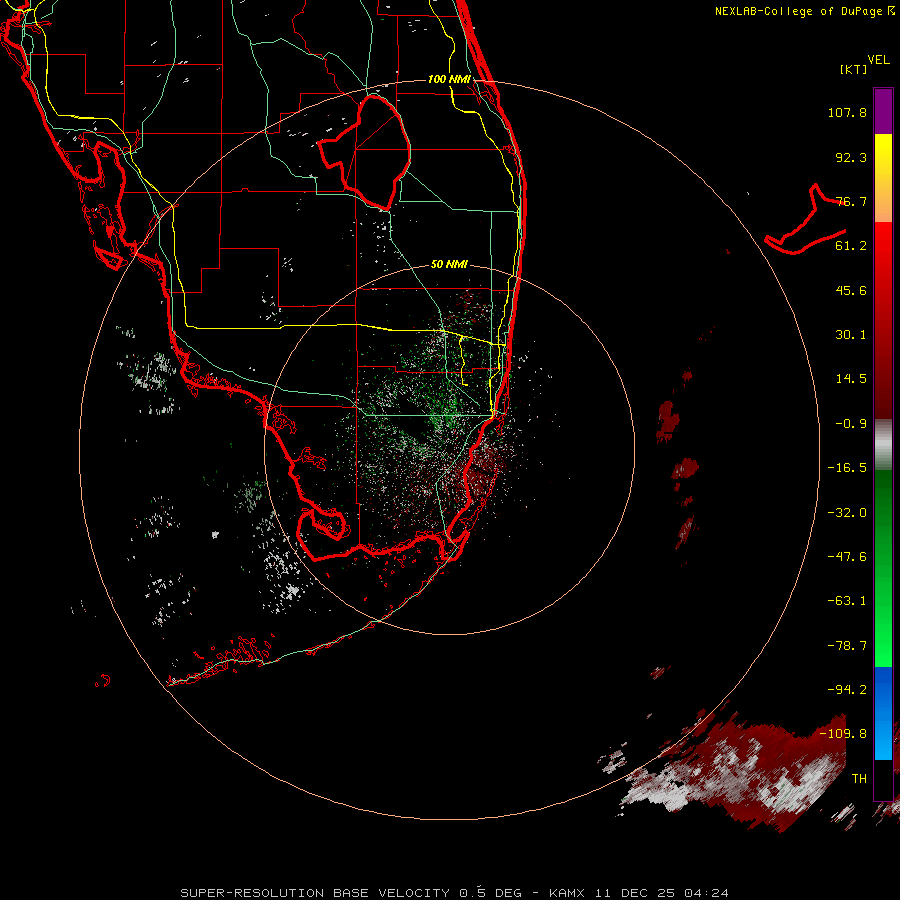Click the 92.3 velocity scale value
Viewport: 900px width, 900px height.
click(851, 157)
